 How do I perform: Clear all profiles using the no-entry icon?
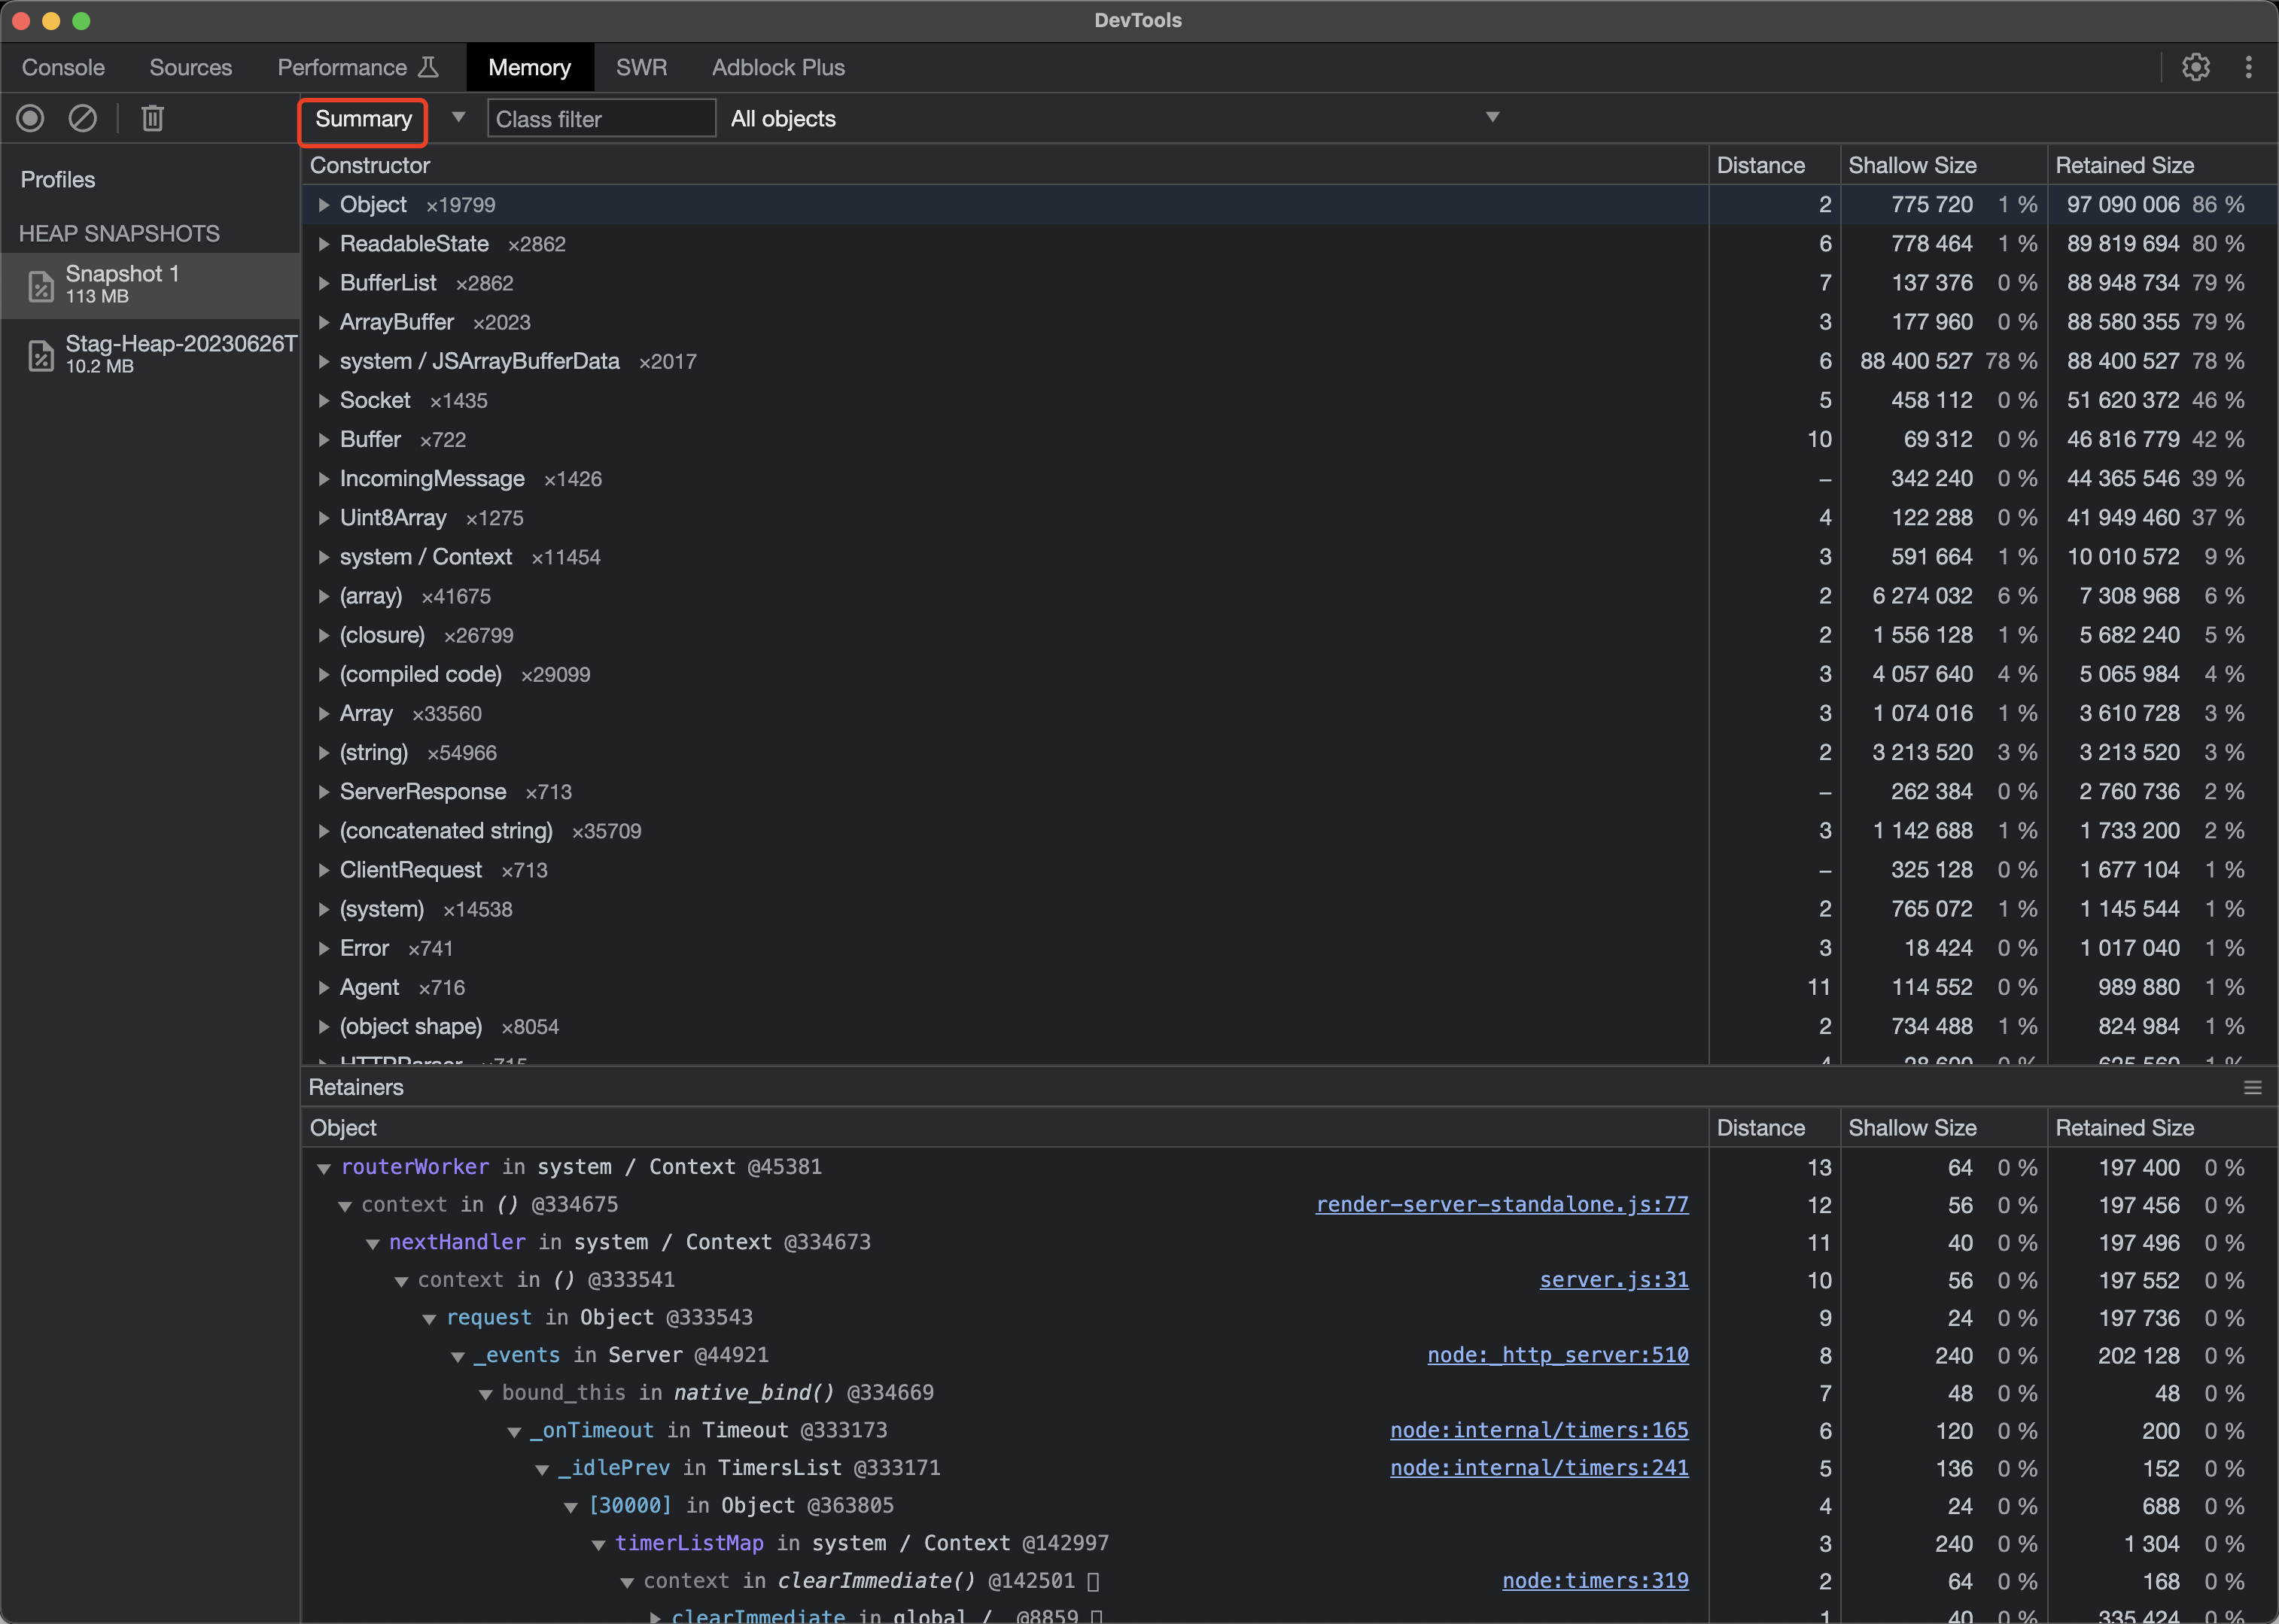click(x=83, y=118)
